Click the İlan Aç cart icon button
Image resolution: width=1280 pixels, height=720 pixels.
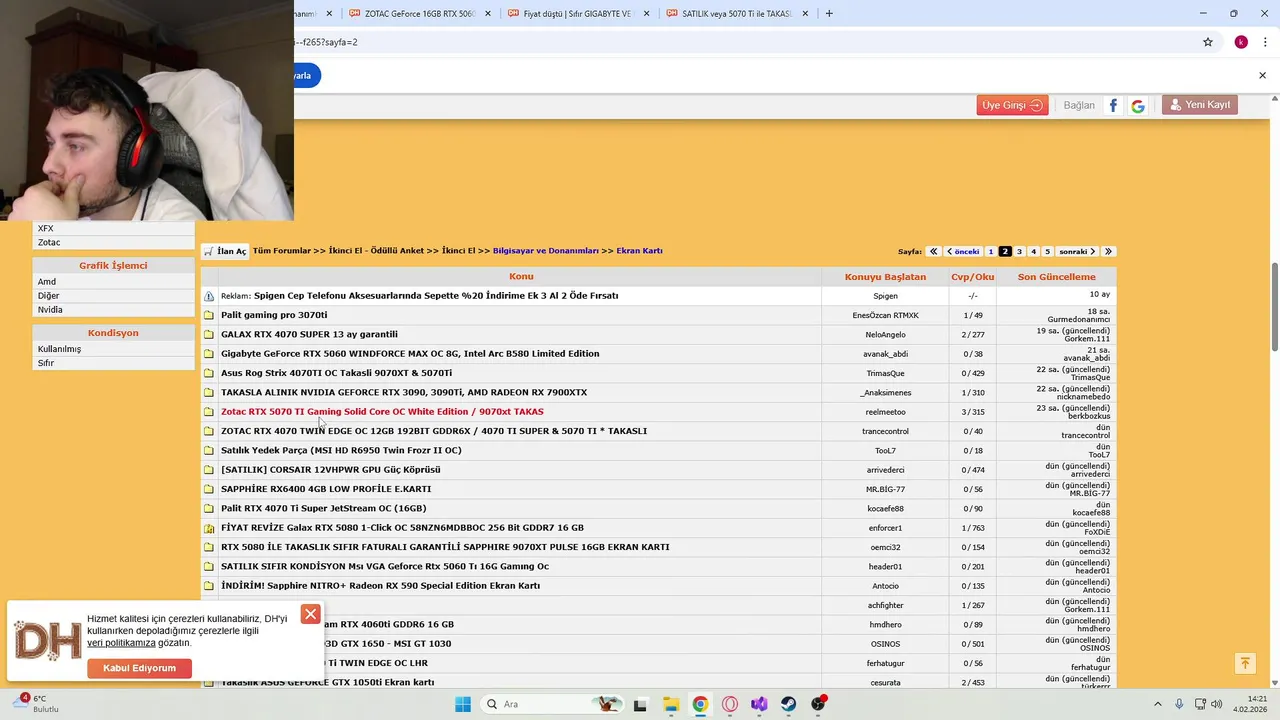click(225, 251)
